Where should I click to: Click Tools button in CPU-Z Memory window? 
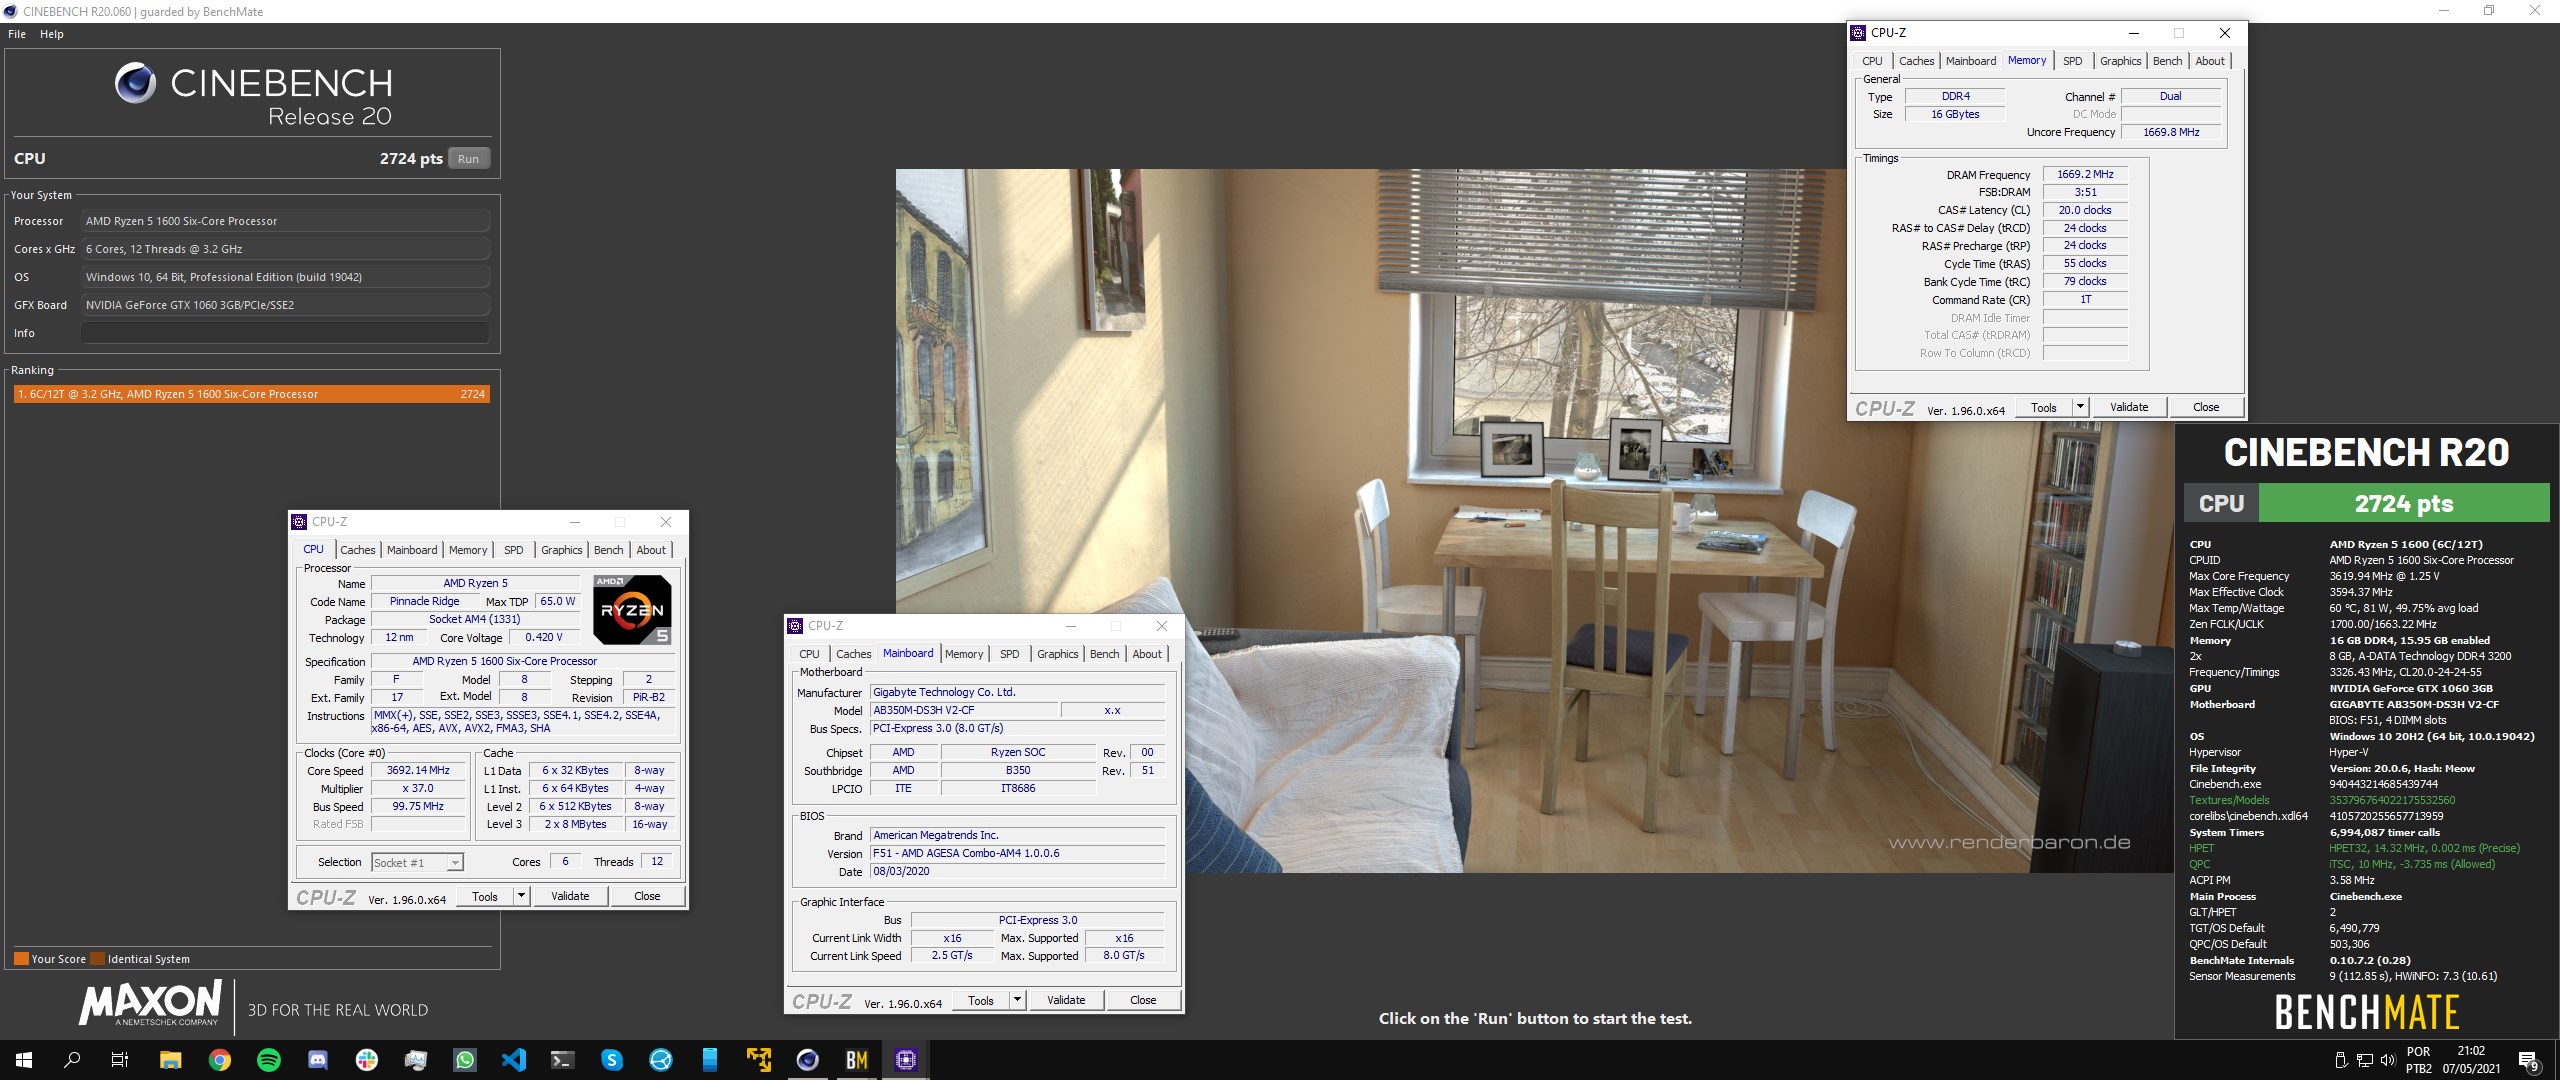(2044, 407)
